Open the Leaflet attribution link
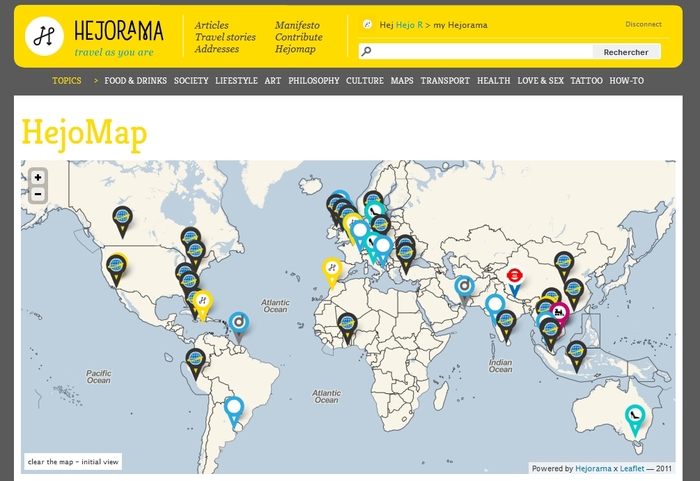 pos(632,468)
